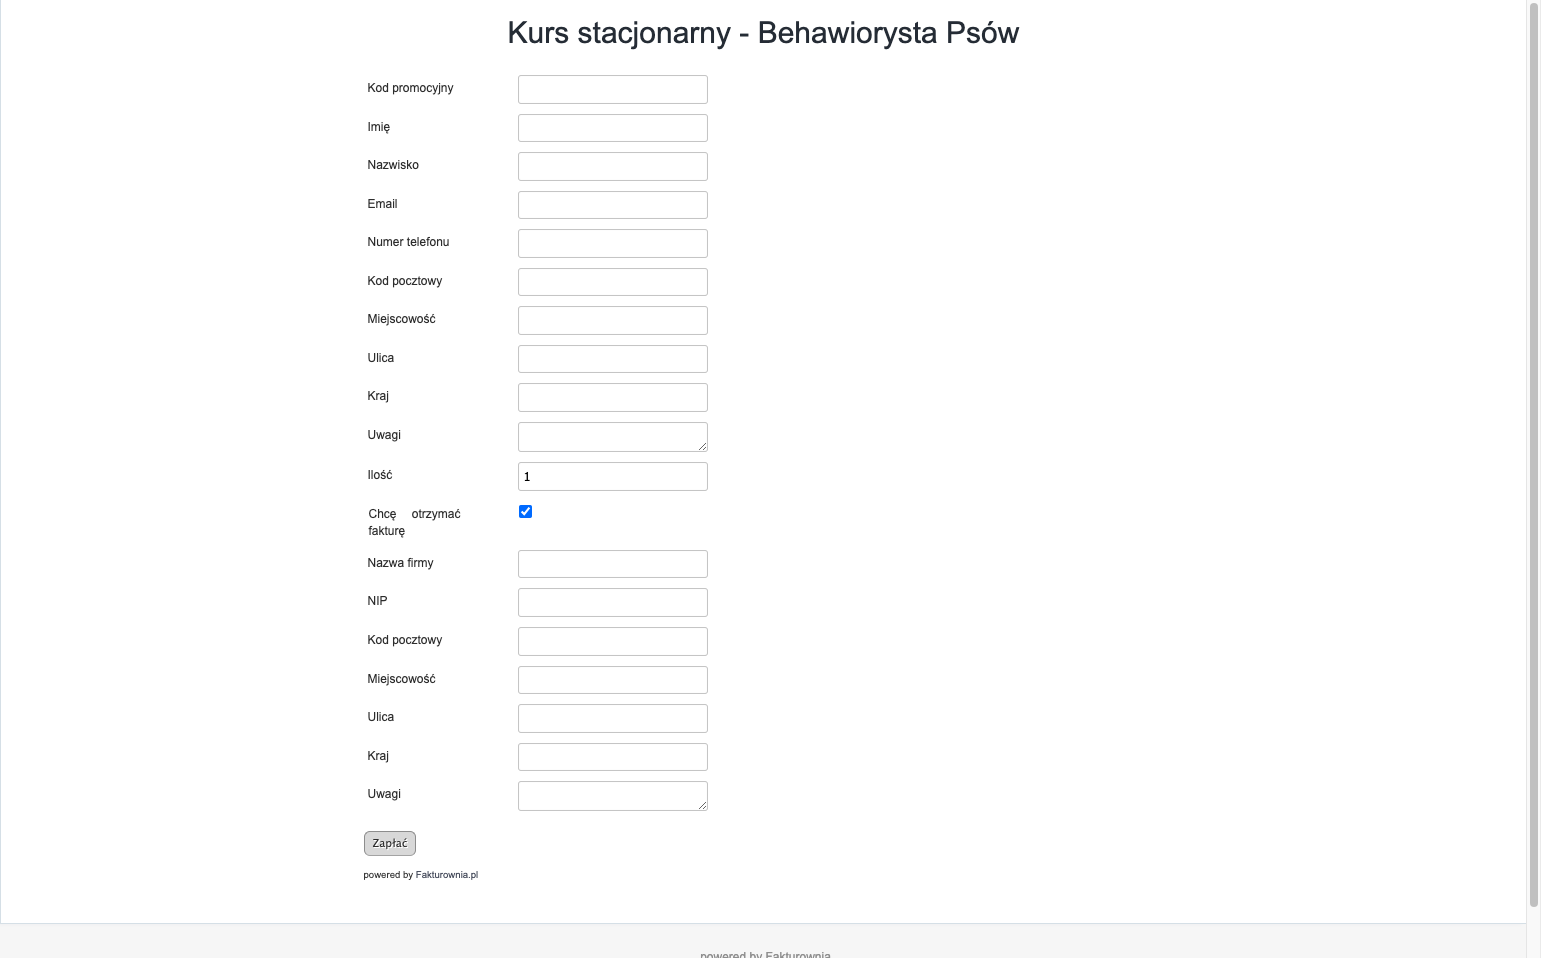Click the Uwagi textarea above the Zapłać button
This screenshot has height=958, width=1541.
click(612, 796)
